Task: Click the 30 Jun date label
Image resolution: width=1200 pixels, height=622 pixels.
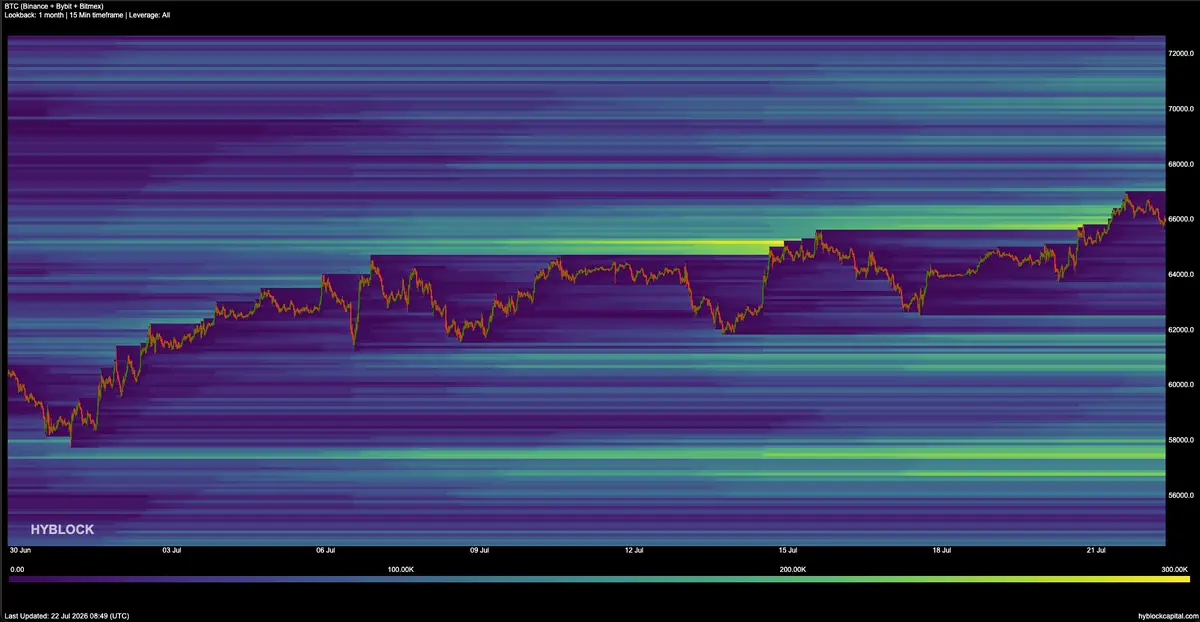Action: tap(18, 550)
